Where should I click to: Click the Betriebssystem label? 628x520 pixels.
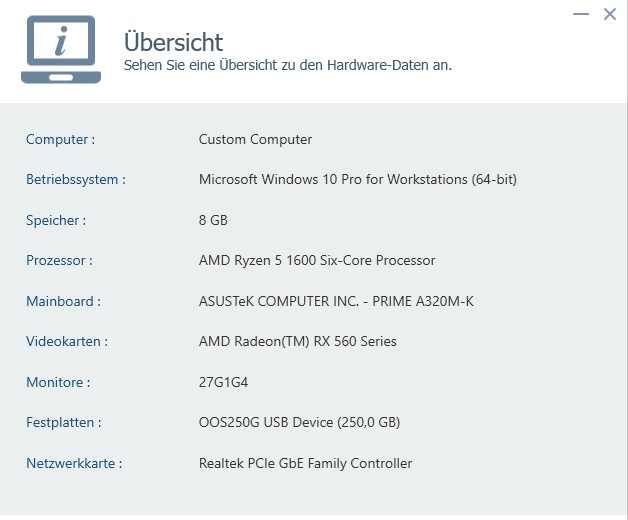click(76, 179)
